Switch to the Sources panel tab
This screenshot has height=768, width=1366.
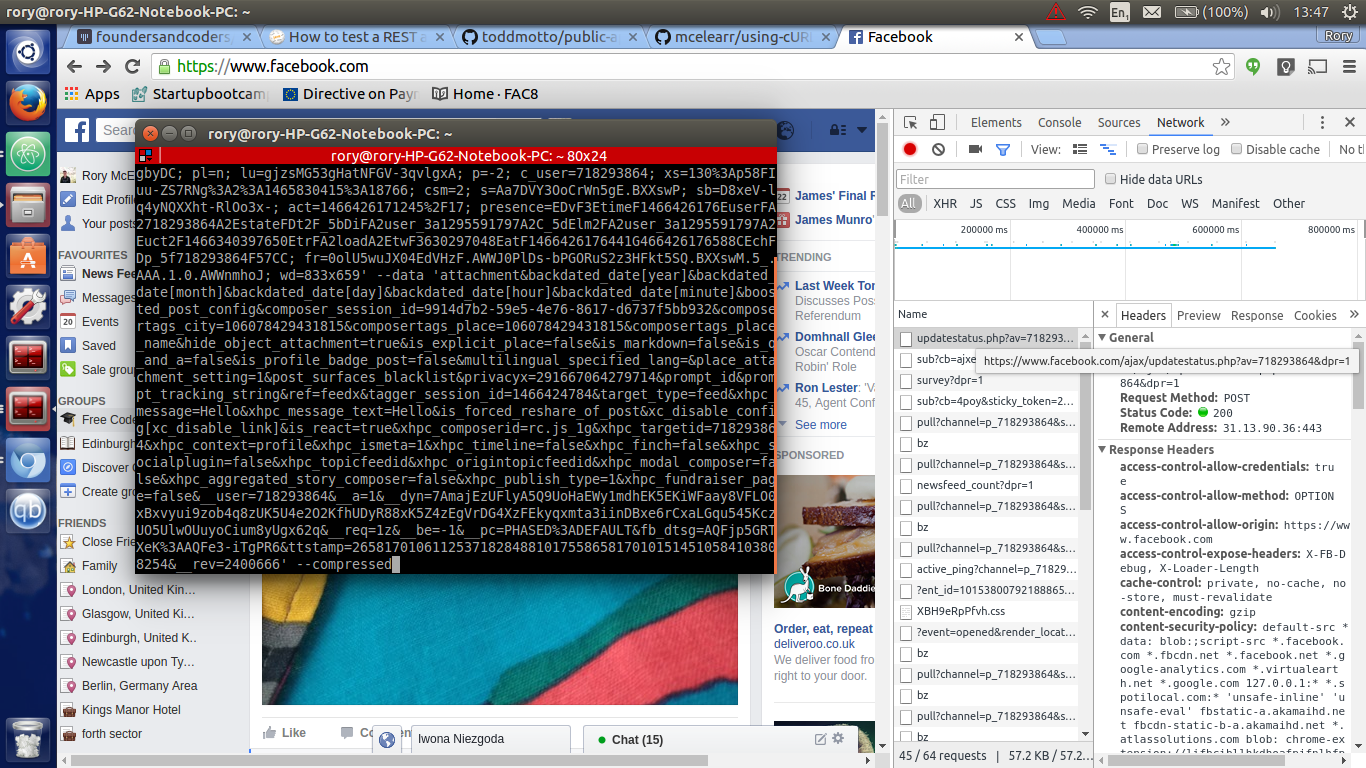point(1119,122)
